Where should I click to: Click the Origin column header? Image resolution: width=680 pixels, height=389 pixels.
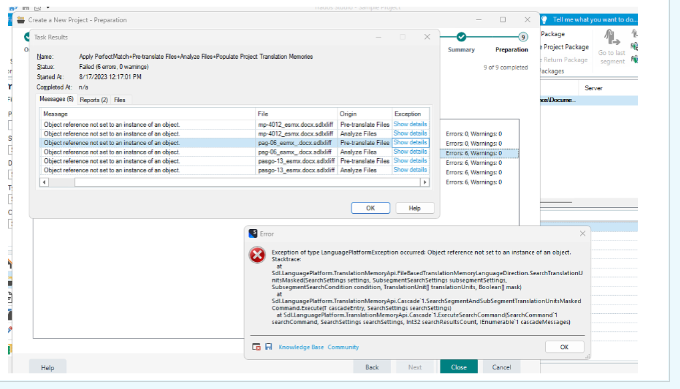tap(365, 114)
